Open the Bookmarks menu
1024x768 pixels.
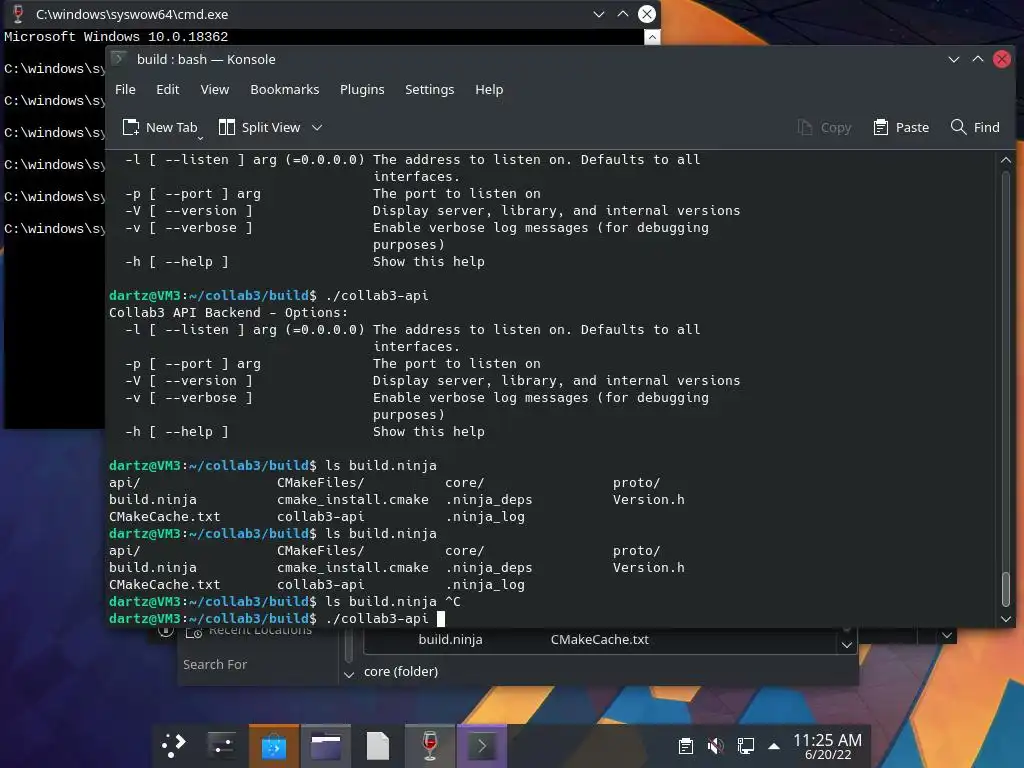click(285, 89)
